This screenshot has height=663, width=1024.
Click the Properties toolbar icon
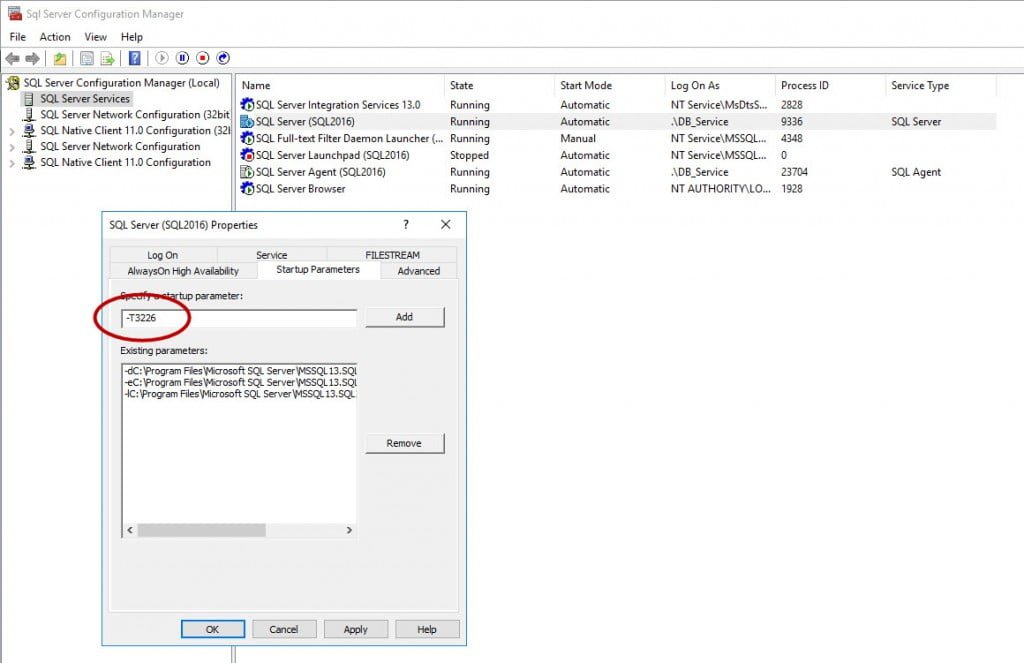click(x=86, y=58)
